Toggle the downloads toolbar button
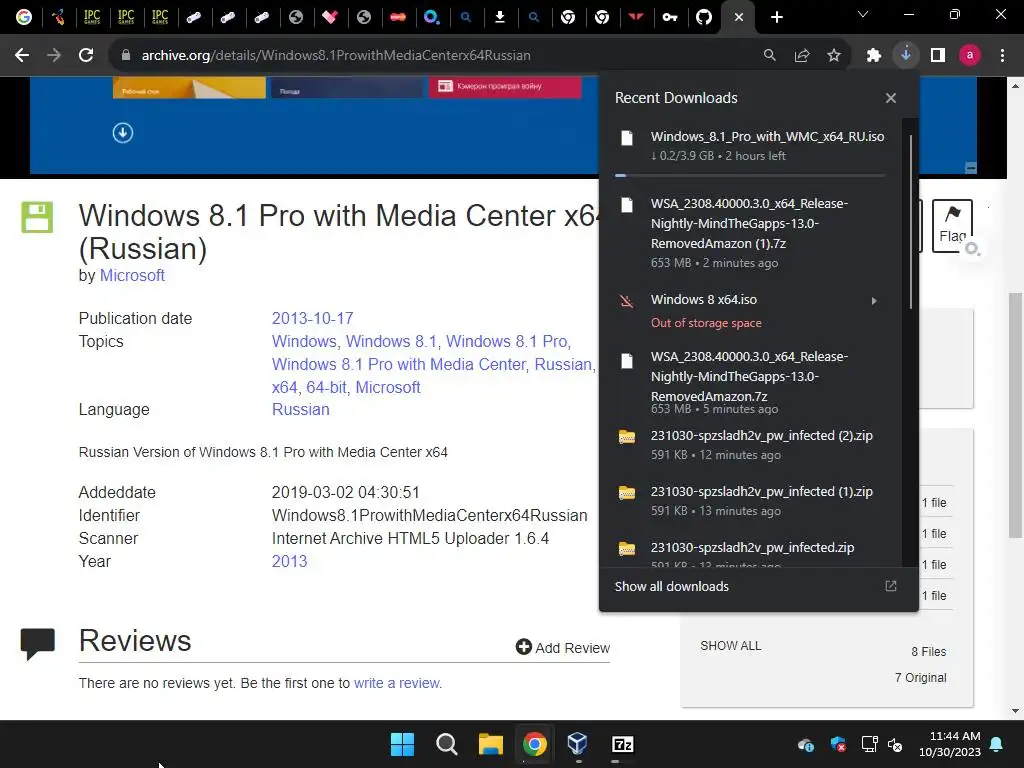The height and width of the screenshot is (768, 1024). 906,56
